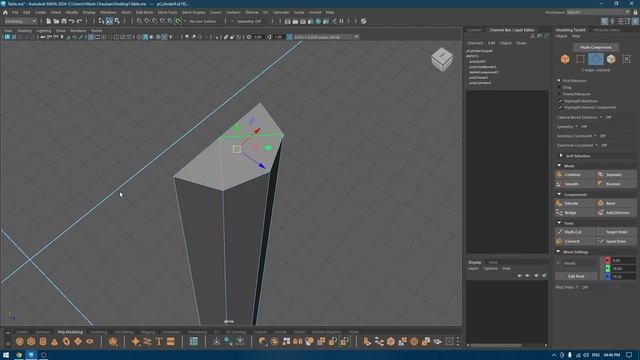The image size is (640, 360).
Task: Toggle blue Z axis lock in Move Settings
Action: pos(608,276)
